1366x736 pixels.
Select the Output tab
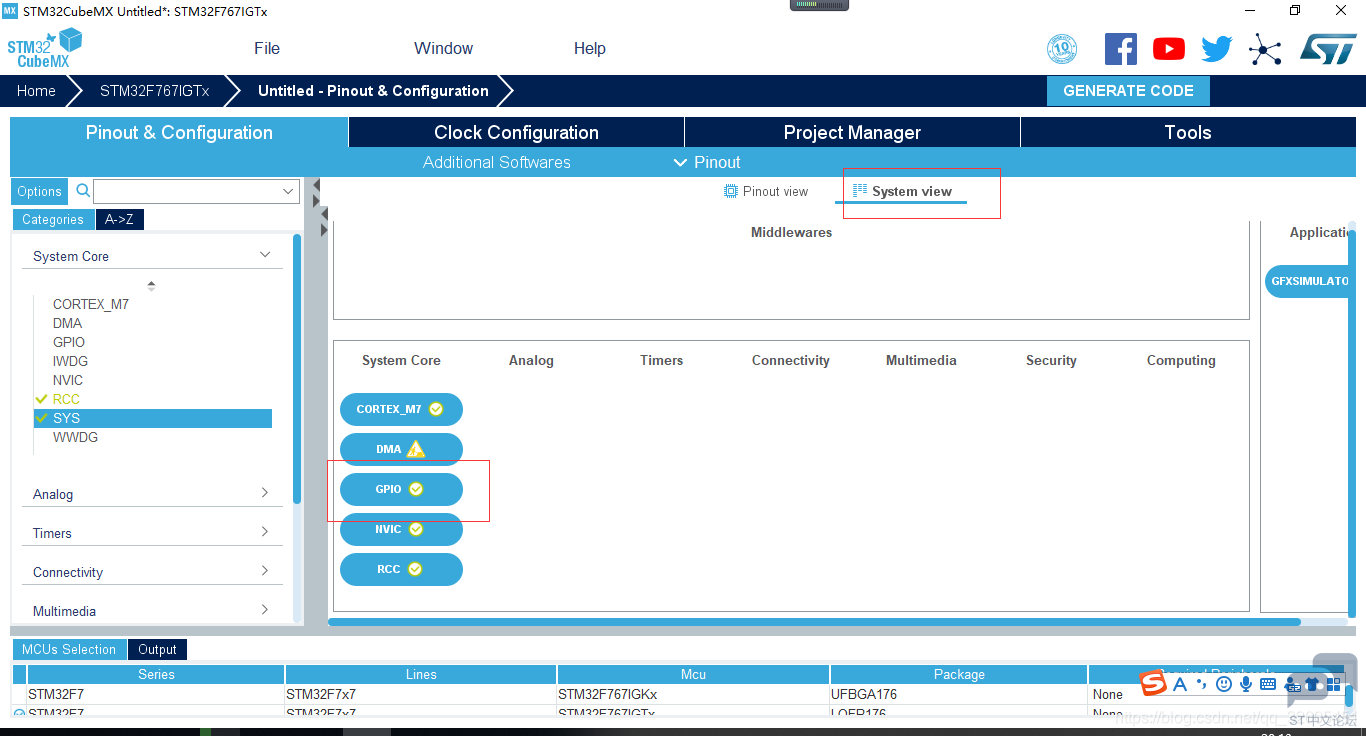pyautogui.click(x=157, y=649)
